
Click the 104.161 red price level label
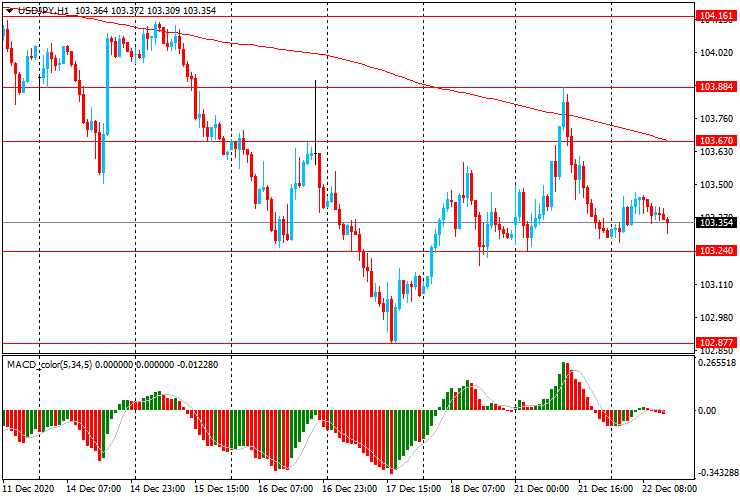[x=714, y=17]
